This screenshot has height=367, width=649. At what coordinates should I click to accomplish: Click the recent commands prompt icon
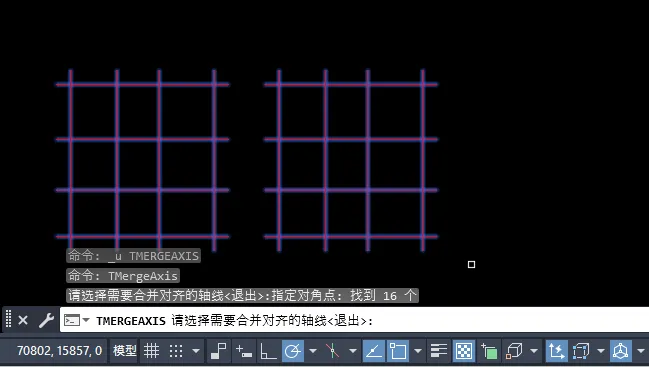[72, 320]
